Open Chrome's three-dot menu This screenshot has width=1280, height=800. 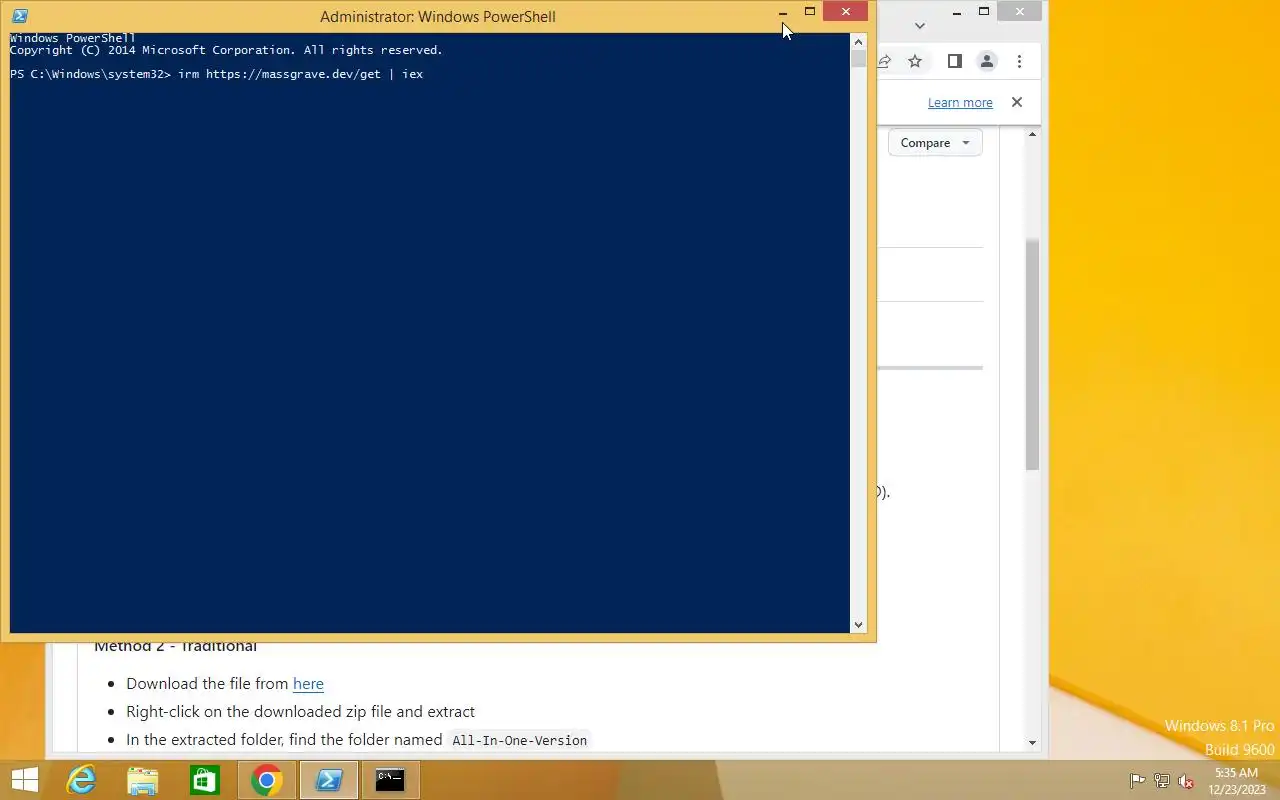[x=1019, y=61]
